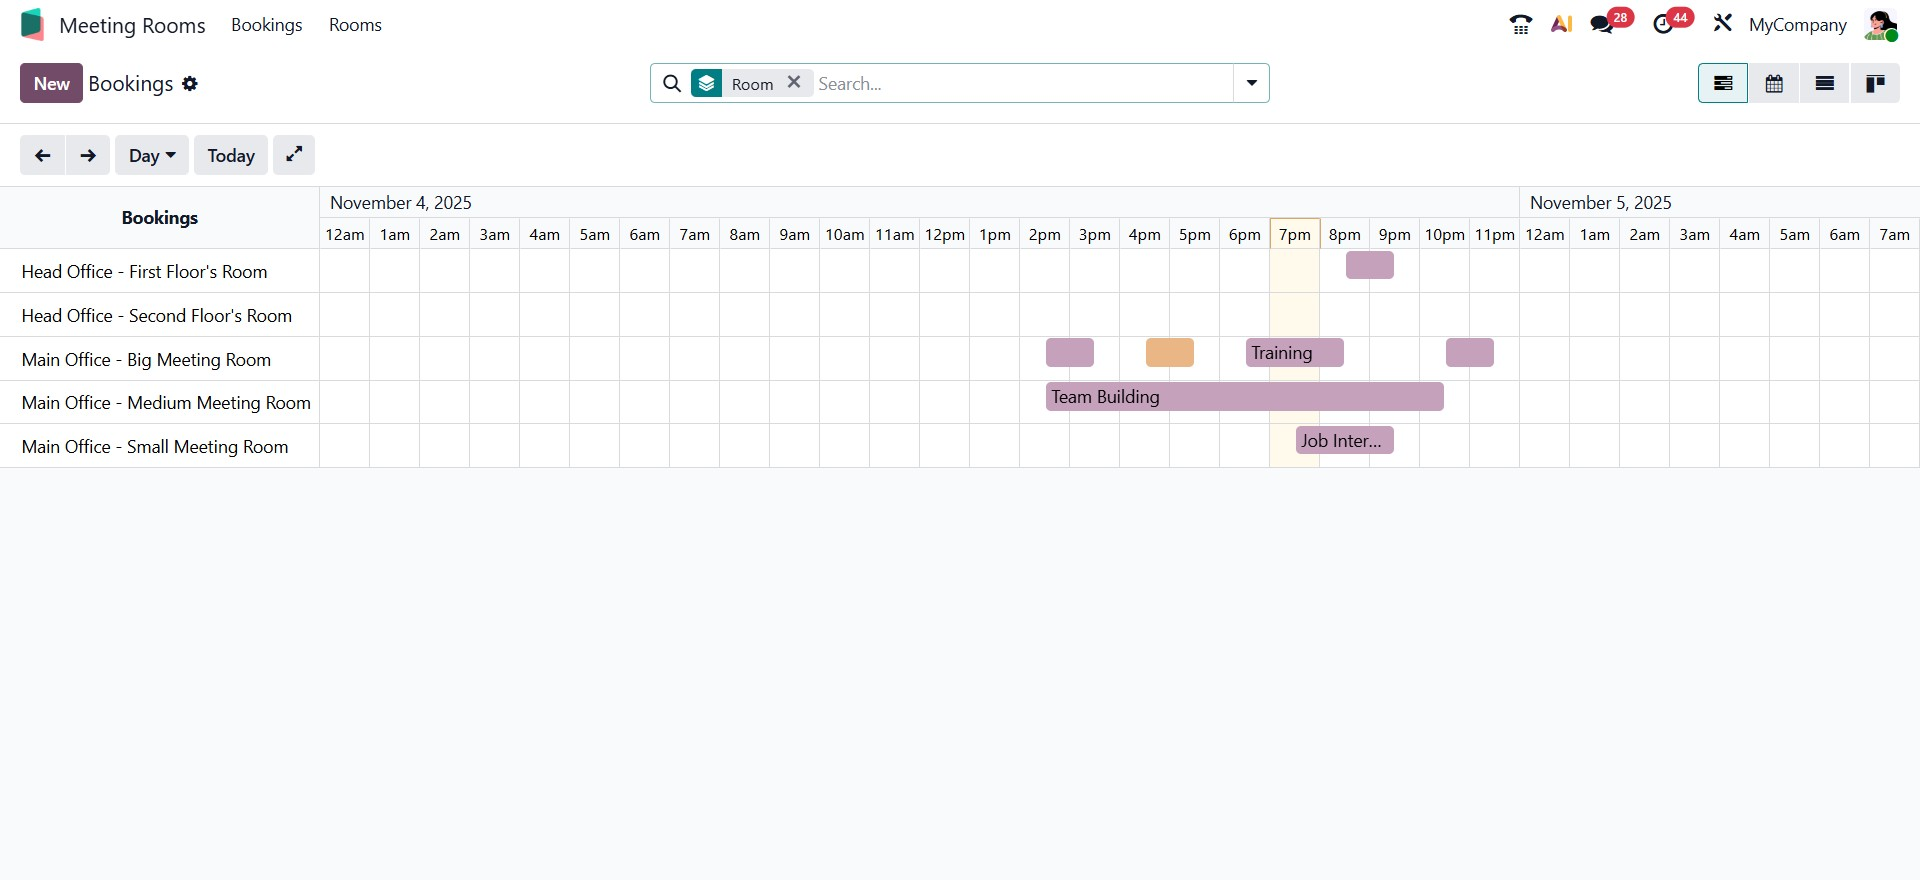Image resolution: width=1920 pixels, height=880 pixels.
Task: Remove the Room filter facet
Action: tap(794, 82)
